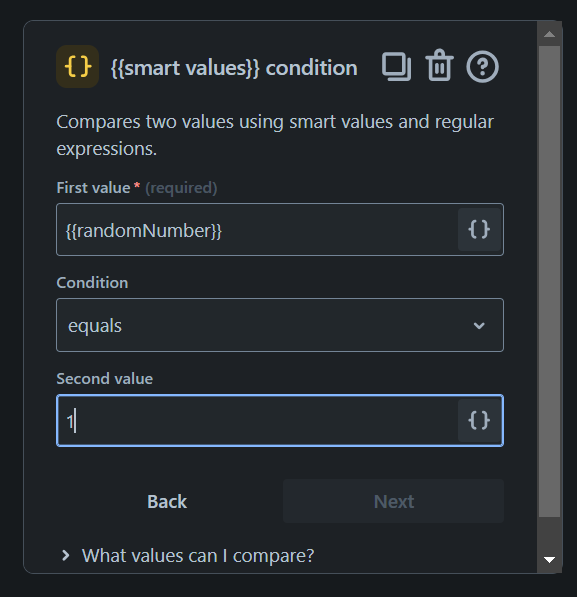Click the yellow braces icon in the header
This screenshot has width=577, height=597.
tap(78, 67)
